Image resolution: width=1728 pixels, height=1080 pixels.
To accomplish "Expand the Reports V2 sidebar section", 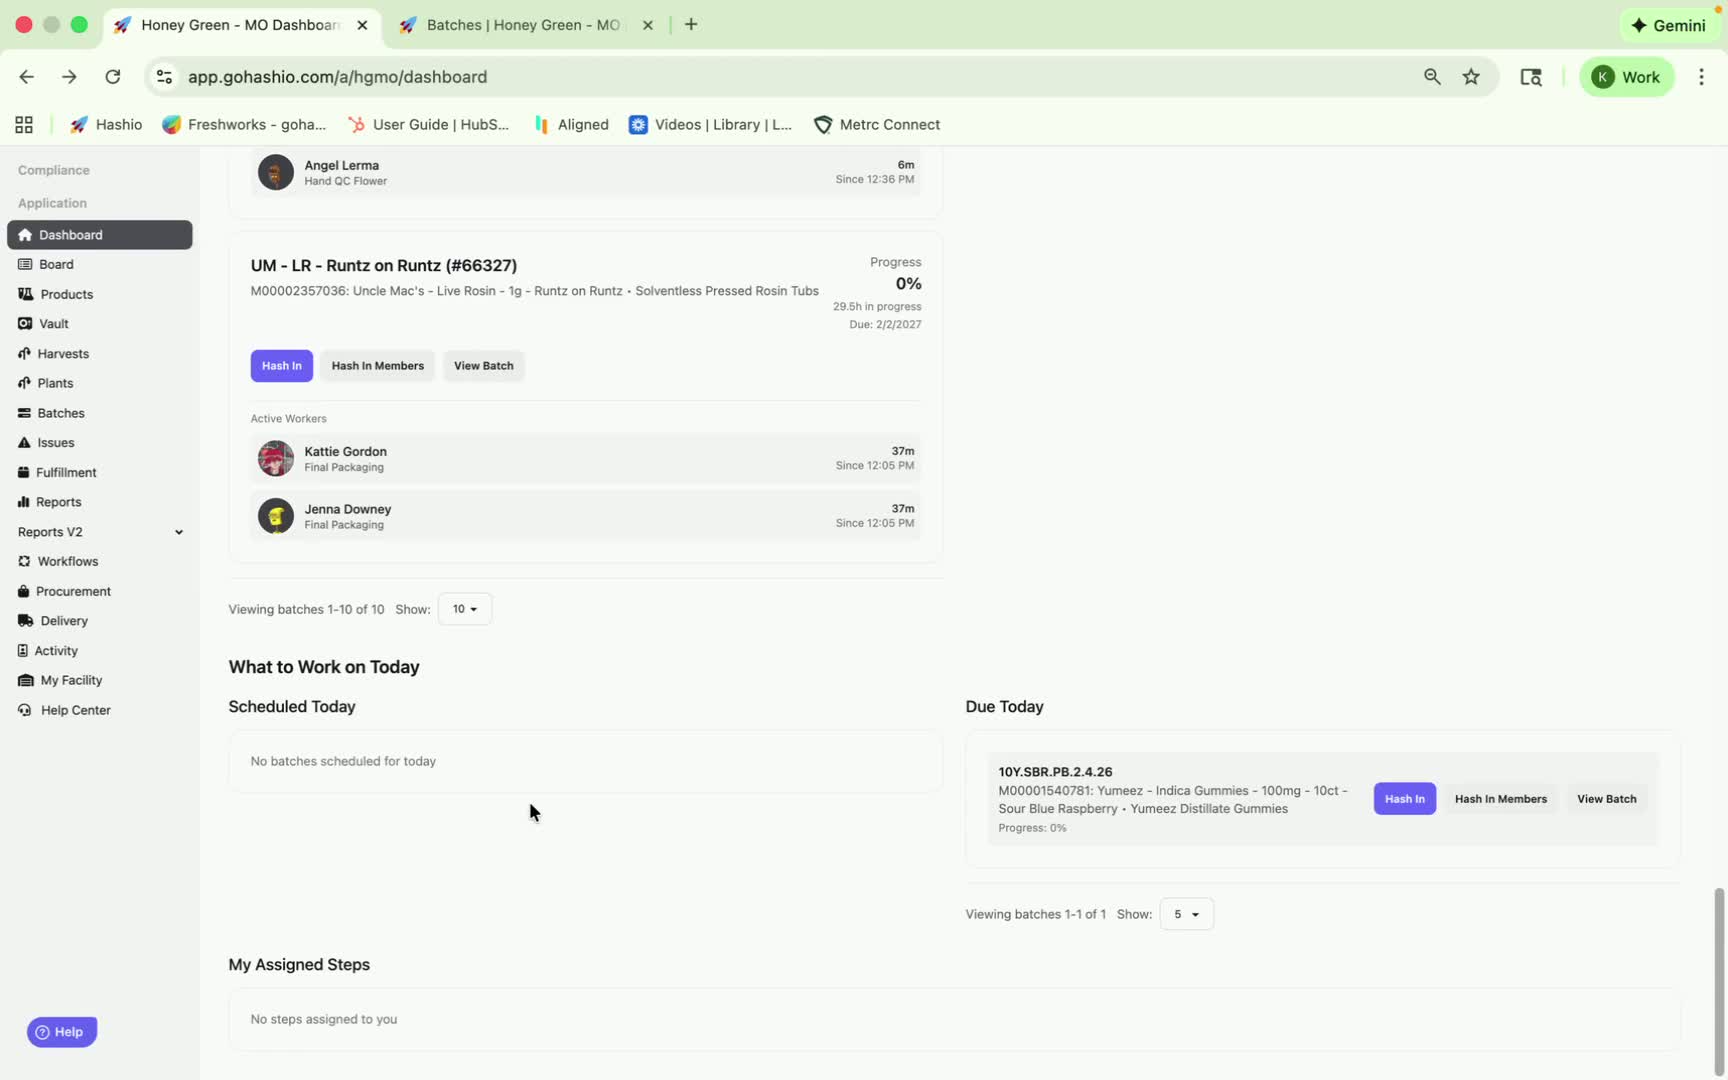I will (100, 532).
